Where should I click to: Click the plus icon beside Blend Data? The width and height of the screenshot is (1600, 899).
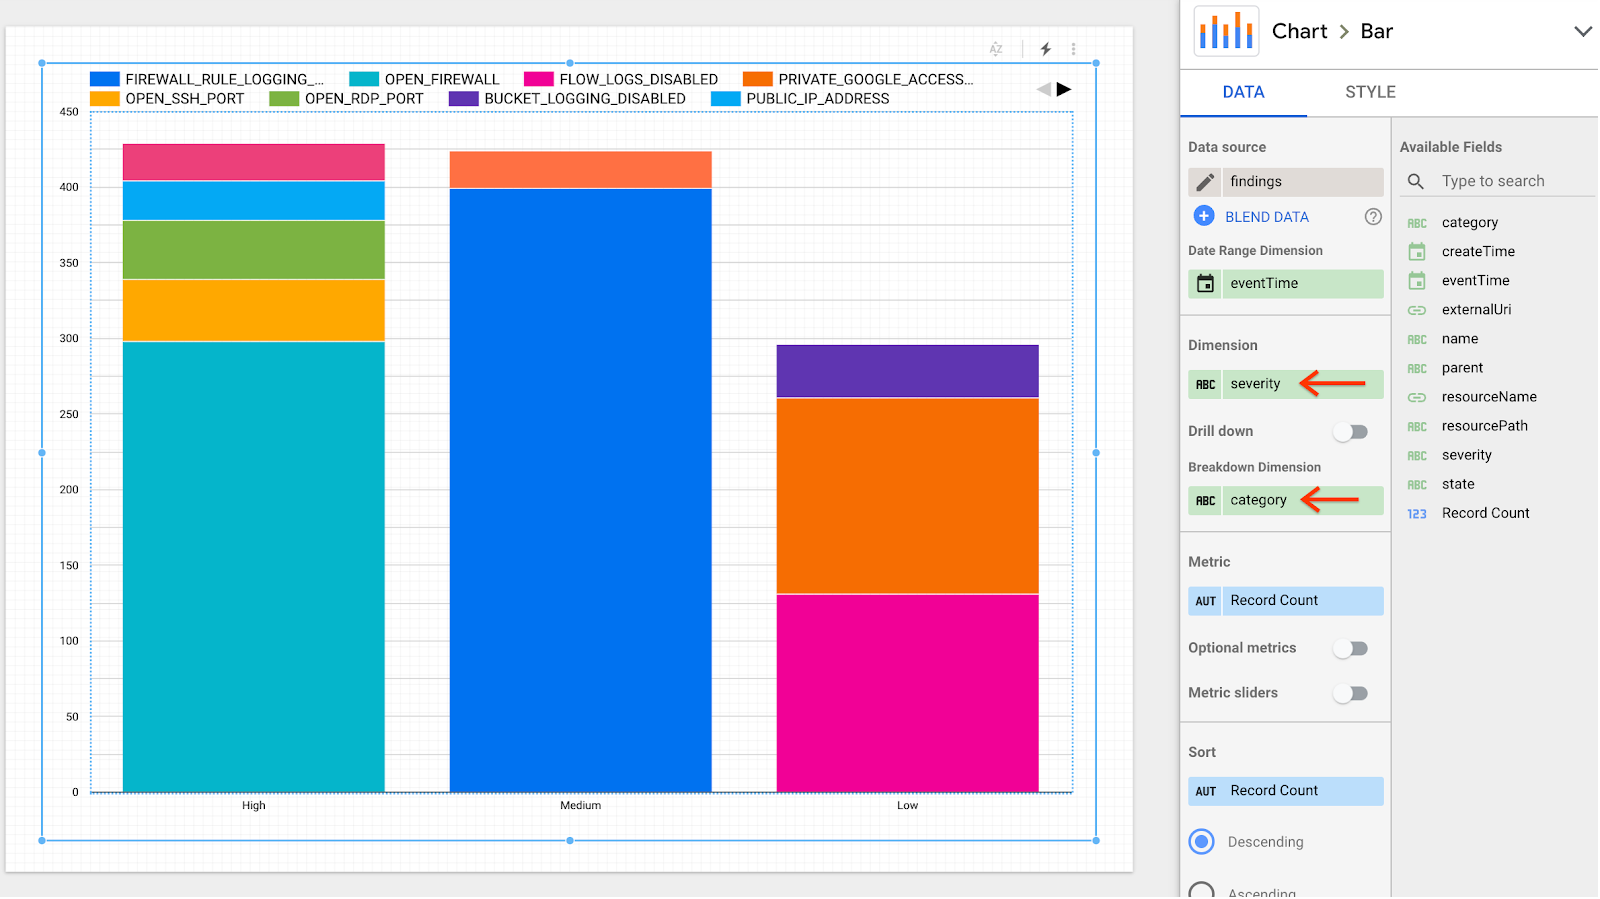(x=1204, y=216)
